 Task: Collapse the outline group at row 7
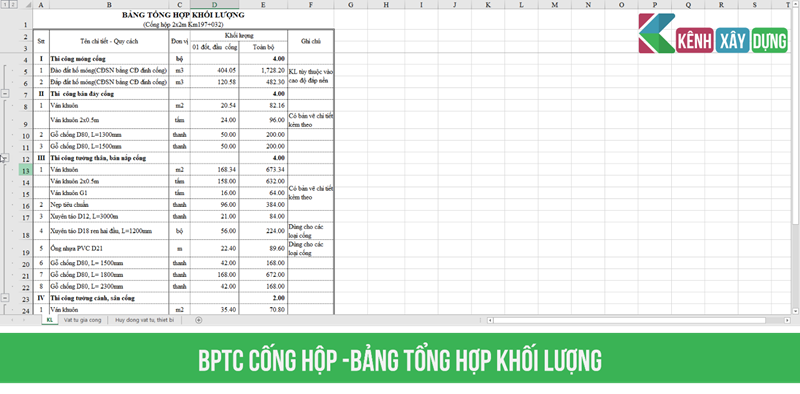(5, 94)
